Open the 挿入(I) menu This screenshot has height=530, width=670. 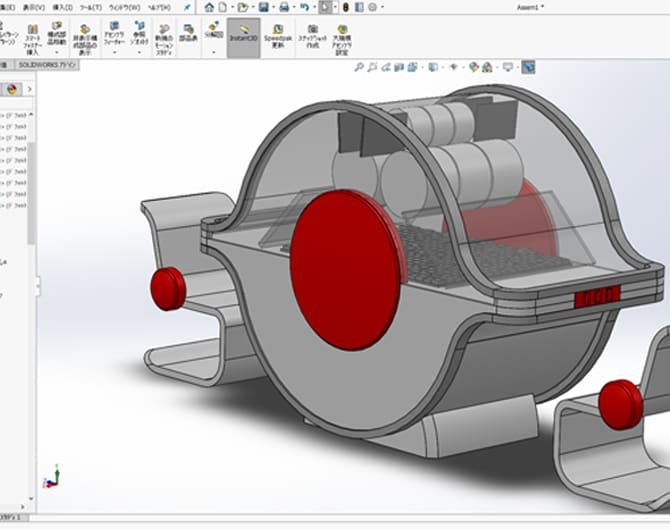tap(62, 8)
